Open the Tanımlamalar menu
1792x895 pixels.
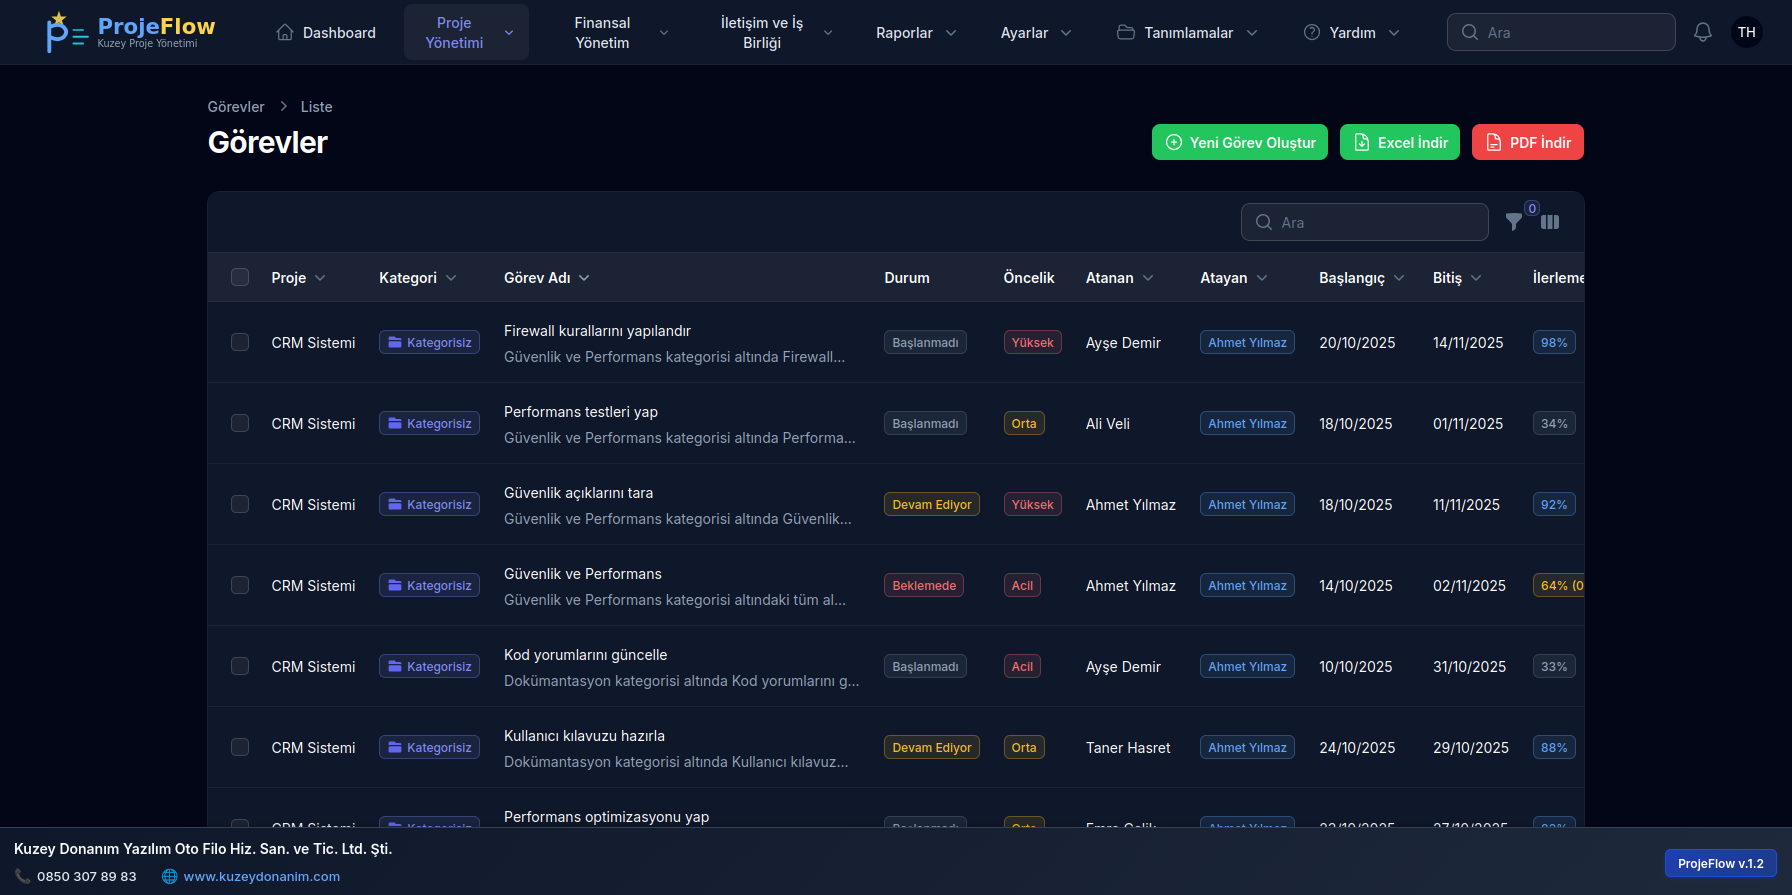[x=1187, y=33]
